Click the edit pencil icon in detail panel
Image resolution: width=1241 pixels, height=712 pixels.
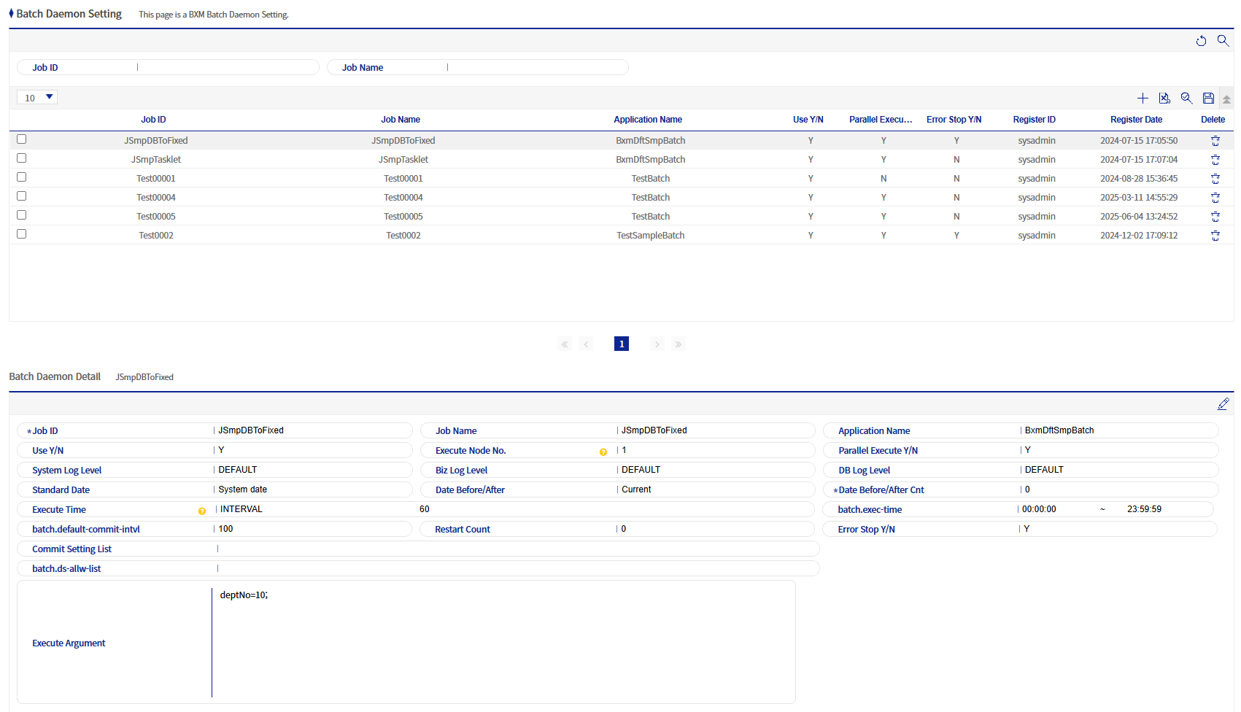1222,404
